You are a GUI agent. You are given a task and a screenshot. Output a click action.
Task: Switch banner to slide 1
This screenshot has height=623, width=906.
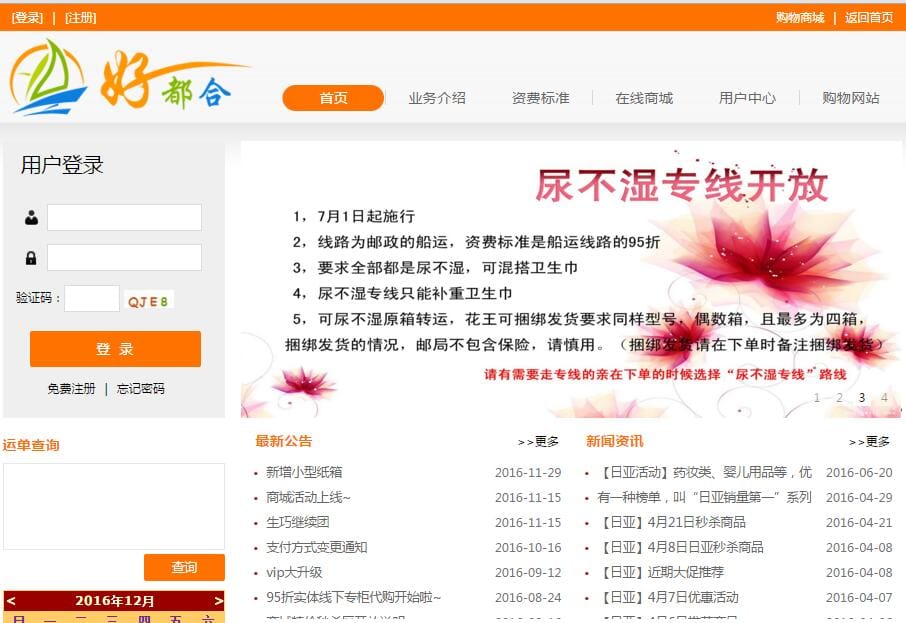pos(817,398)
